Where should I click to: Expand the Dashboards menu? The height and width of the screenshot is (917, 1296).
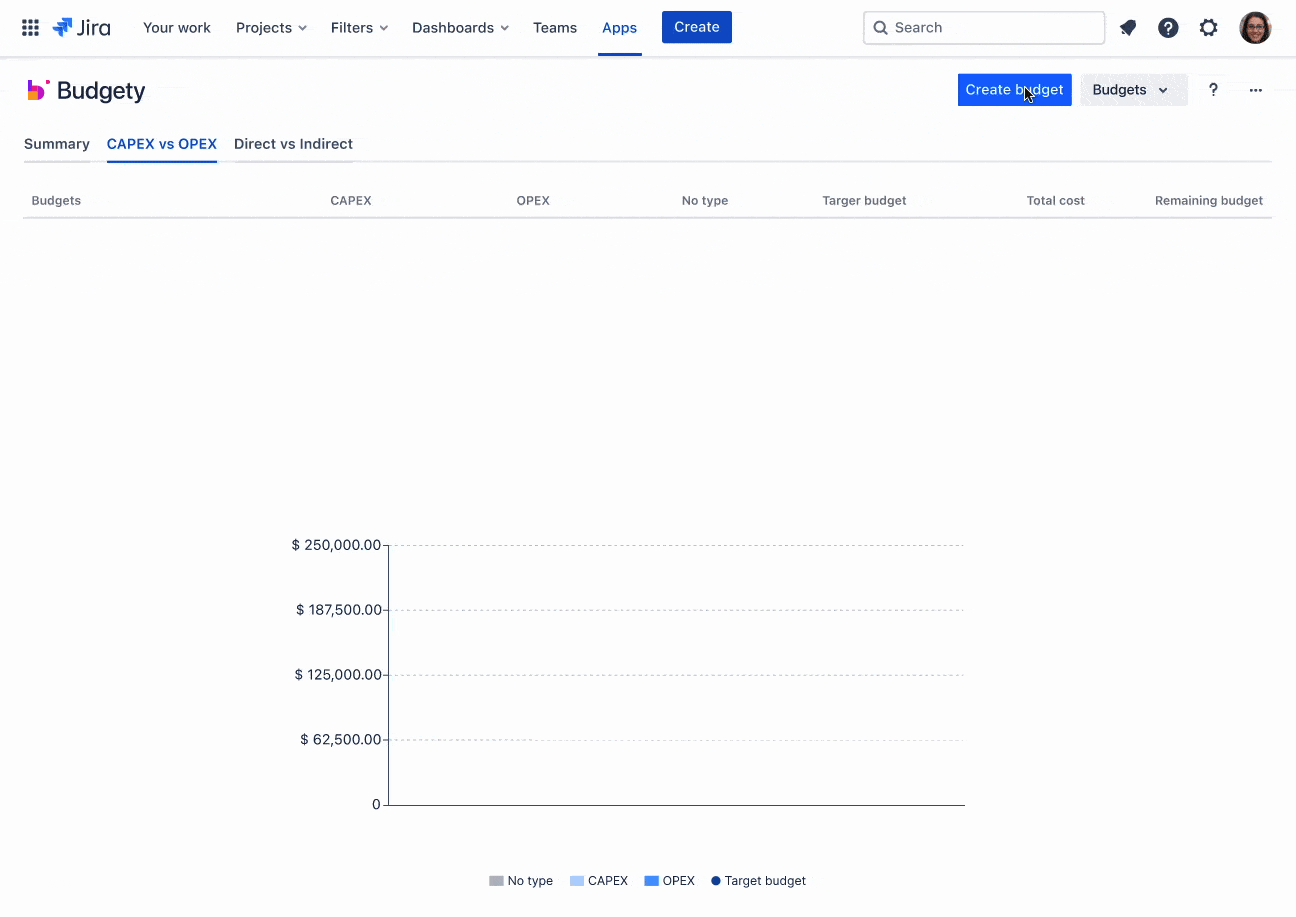pyautogui.click(x=460, y=28)
